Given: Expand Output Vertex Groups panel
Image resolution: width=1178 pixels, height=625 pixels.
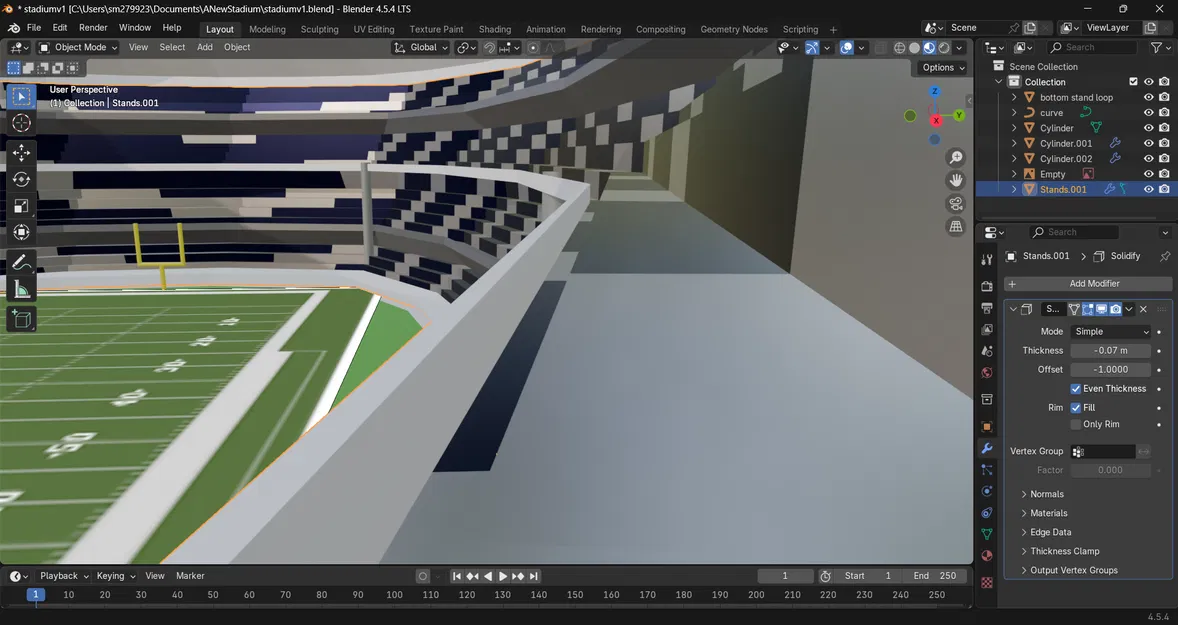Looking at the screenshot, I should pyautogui.click(x=1073, y=571).
